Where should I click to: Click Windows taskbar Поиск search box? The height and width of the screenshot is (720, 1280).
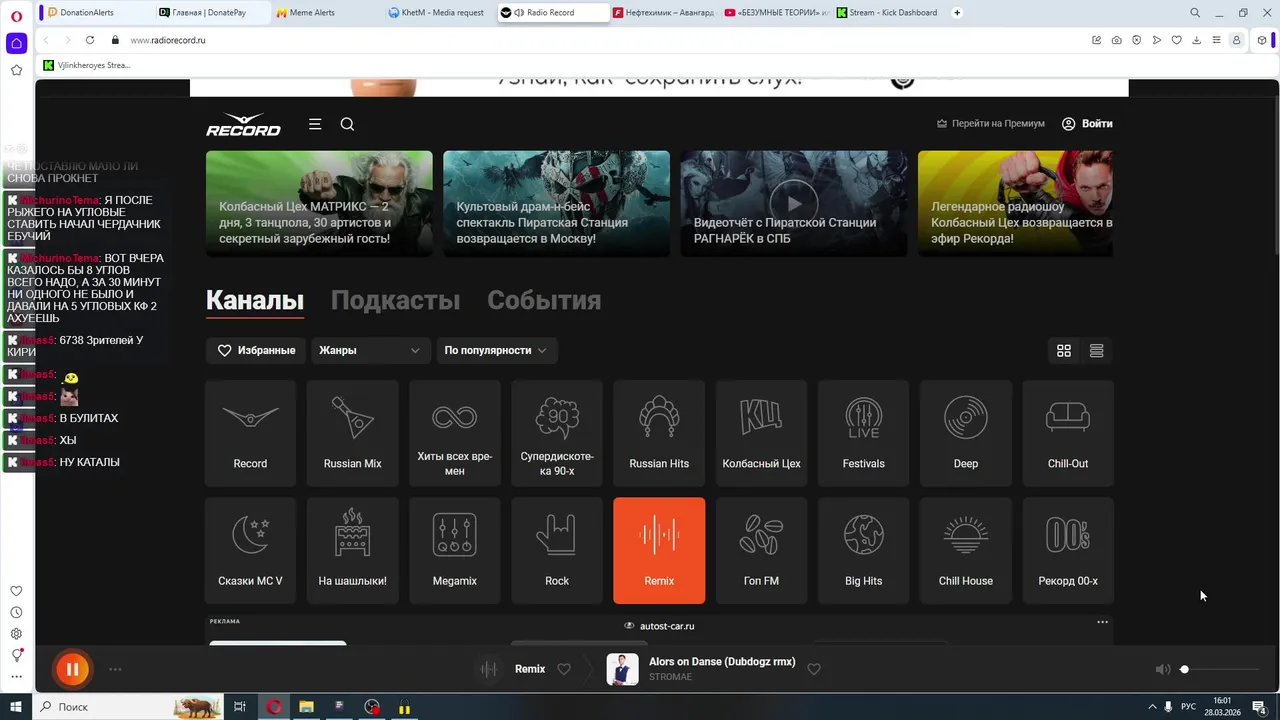tap(130, 707)
